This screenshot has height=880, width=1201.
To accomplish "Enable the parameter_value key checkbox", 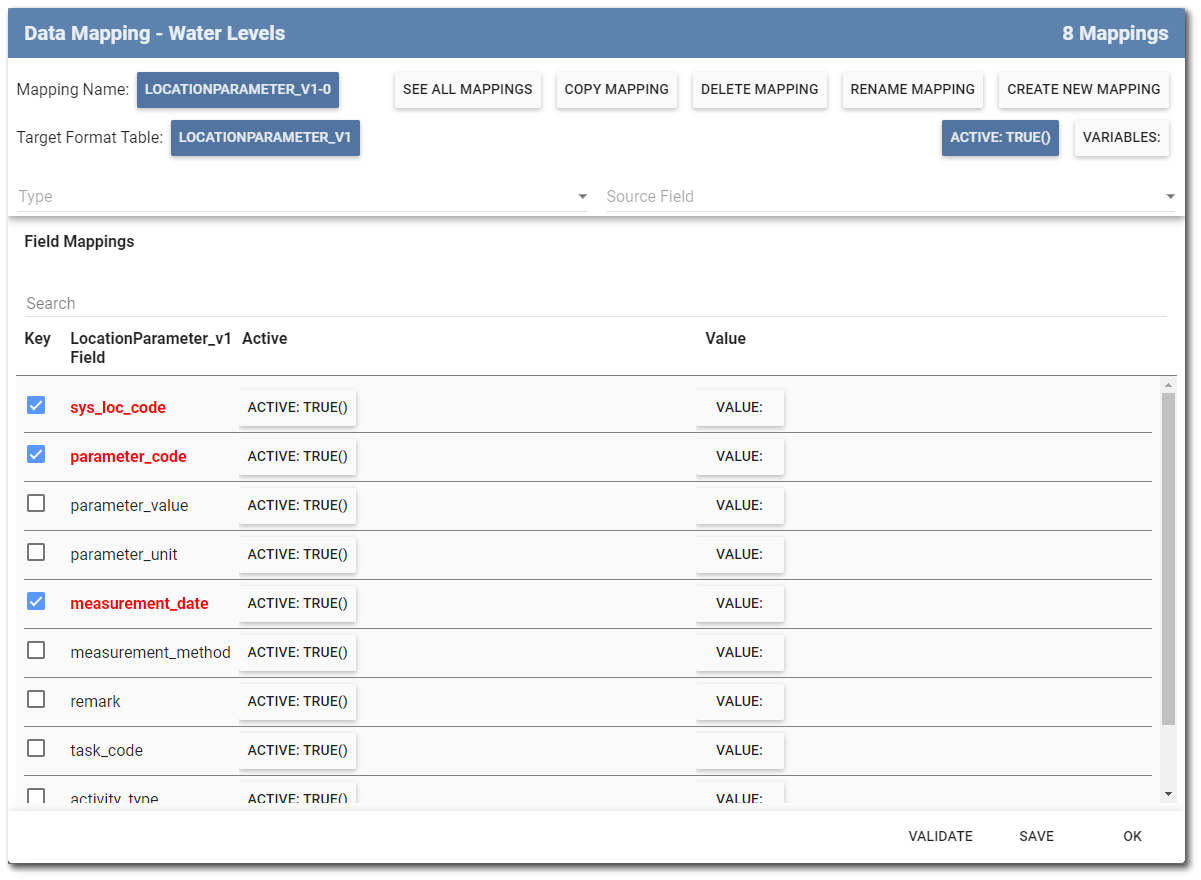I will click(x=36, y=503).
